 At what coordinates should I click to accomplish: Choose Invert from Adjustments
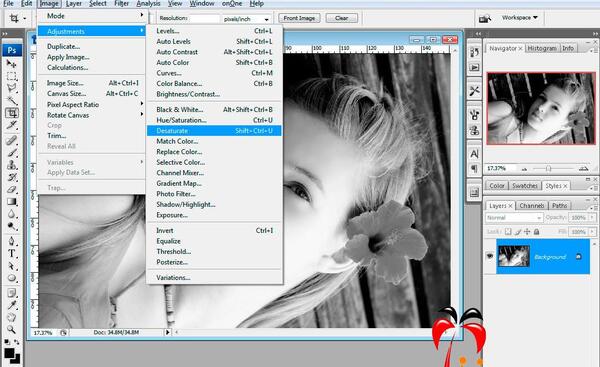pyautogui.click(x=214, y=230)
